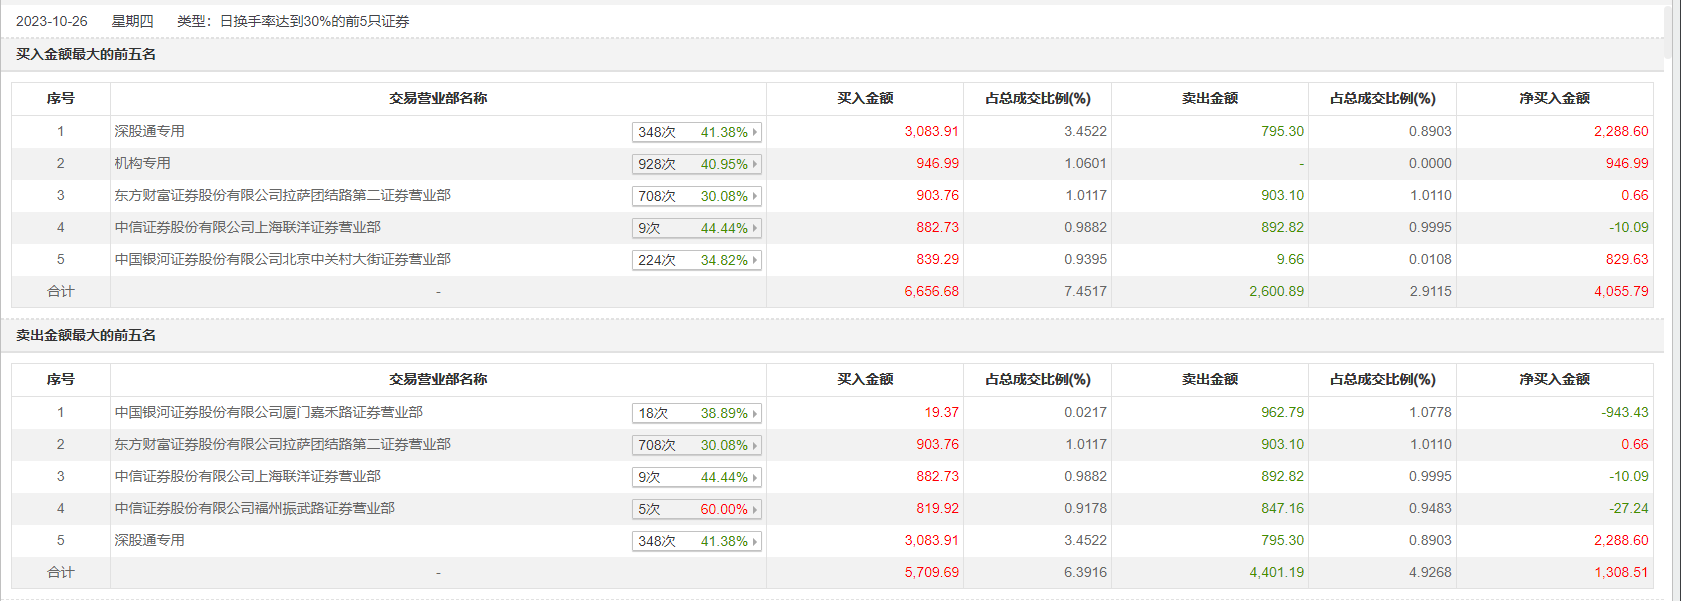Click the 卖出金额最大的前五名 section title
Image resolution: width=1681 pixels, height=601 pixels.
pyautogui.click(x=86, y=335)
